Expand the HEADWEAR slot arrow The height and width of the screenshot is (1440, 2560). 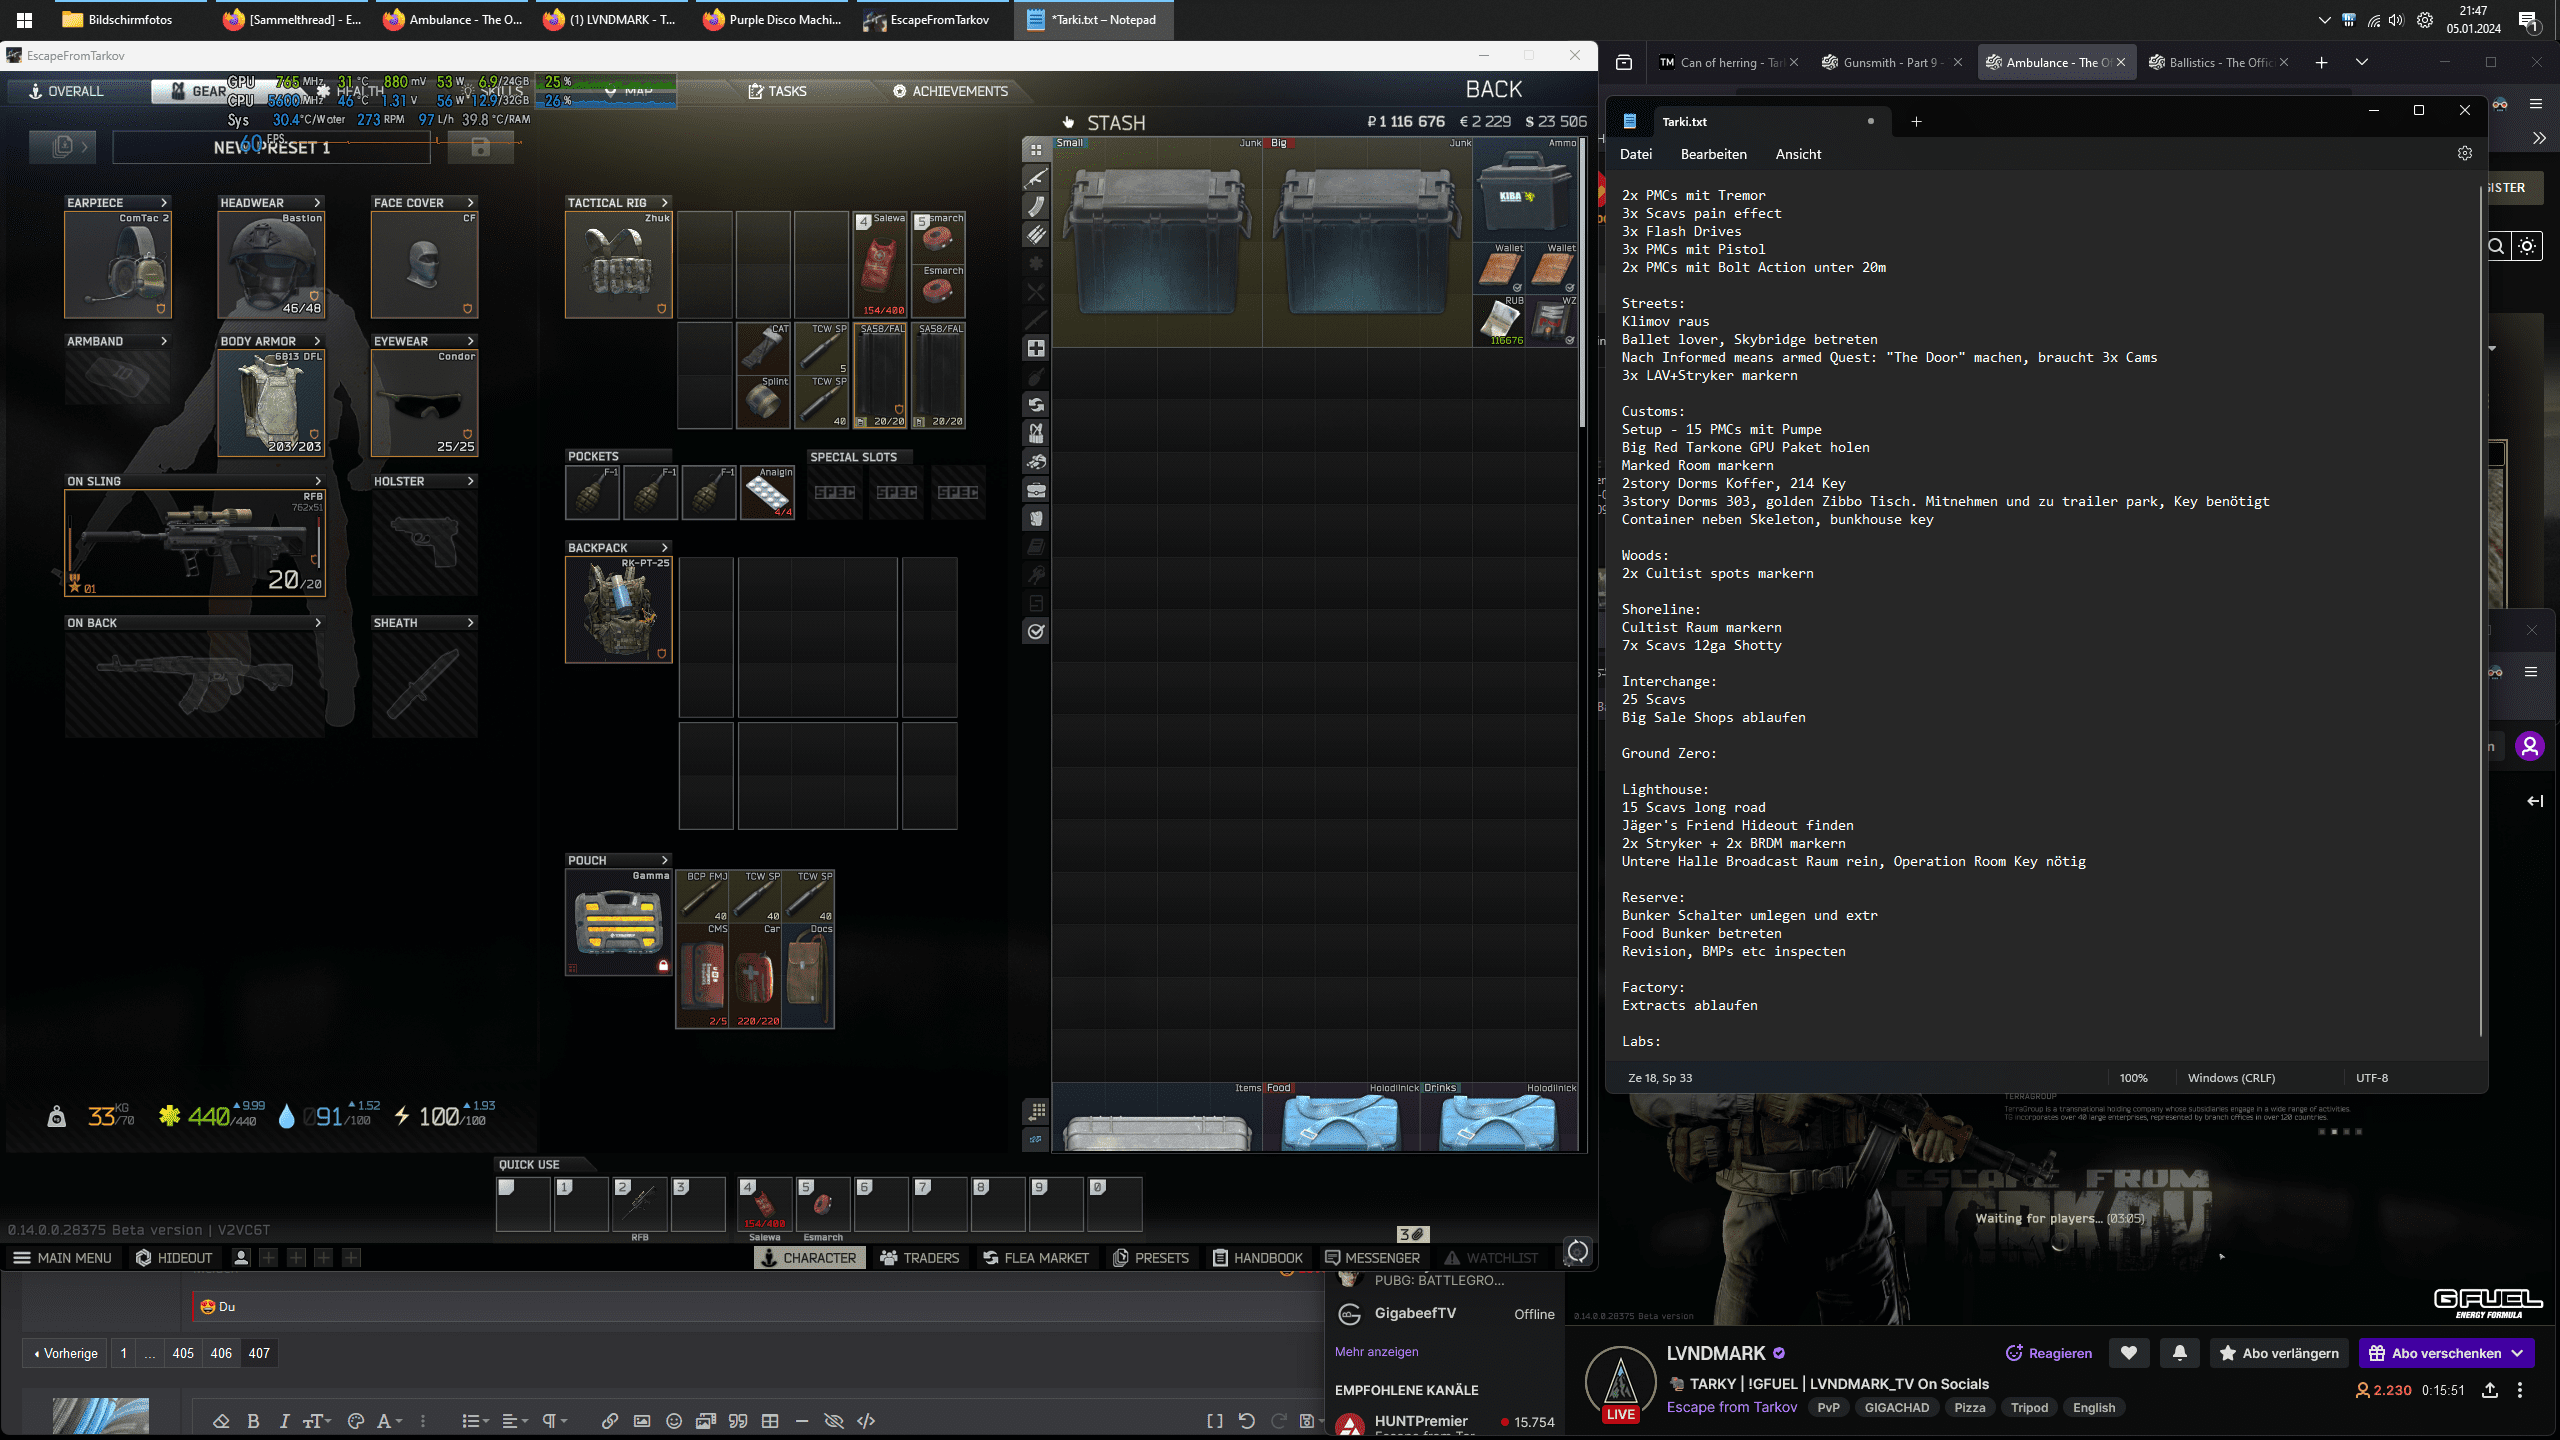(317, 203)
